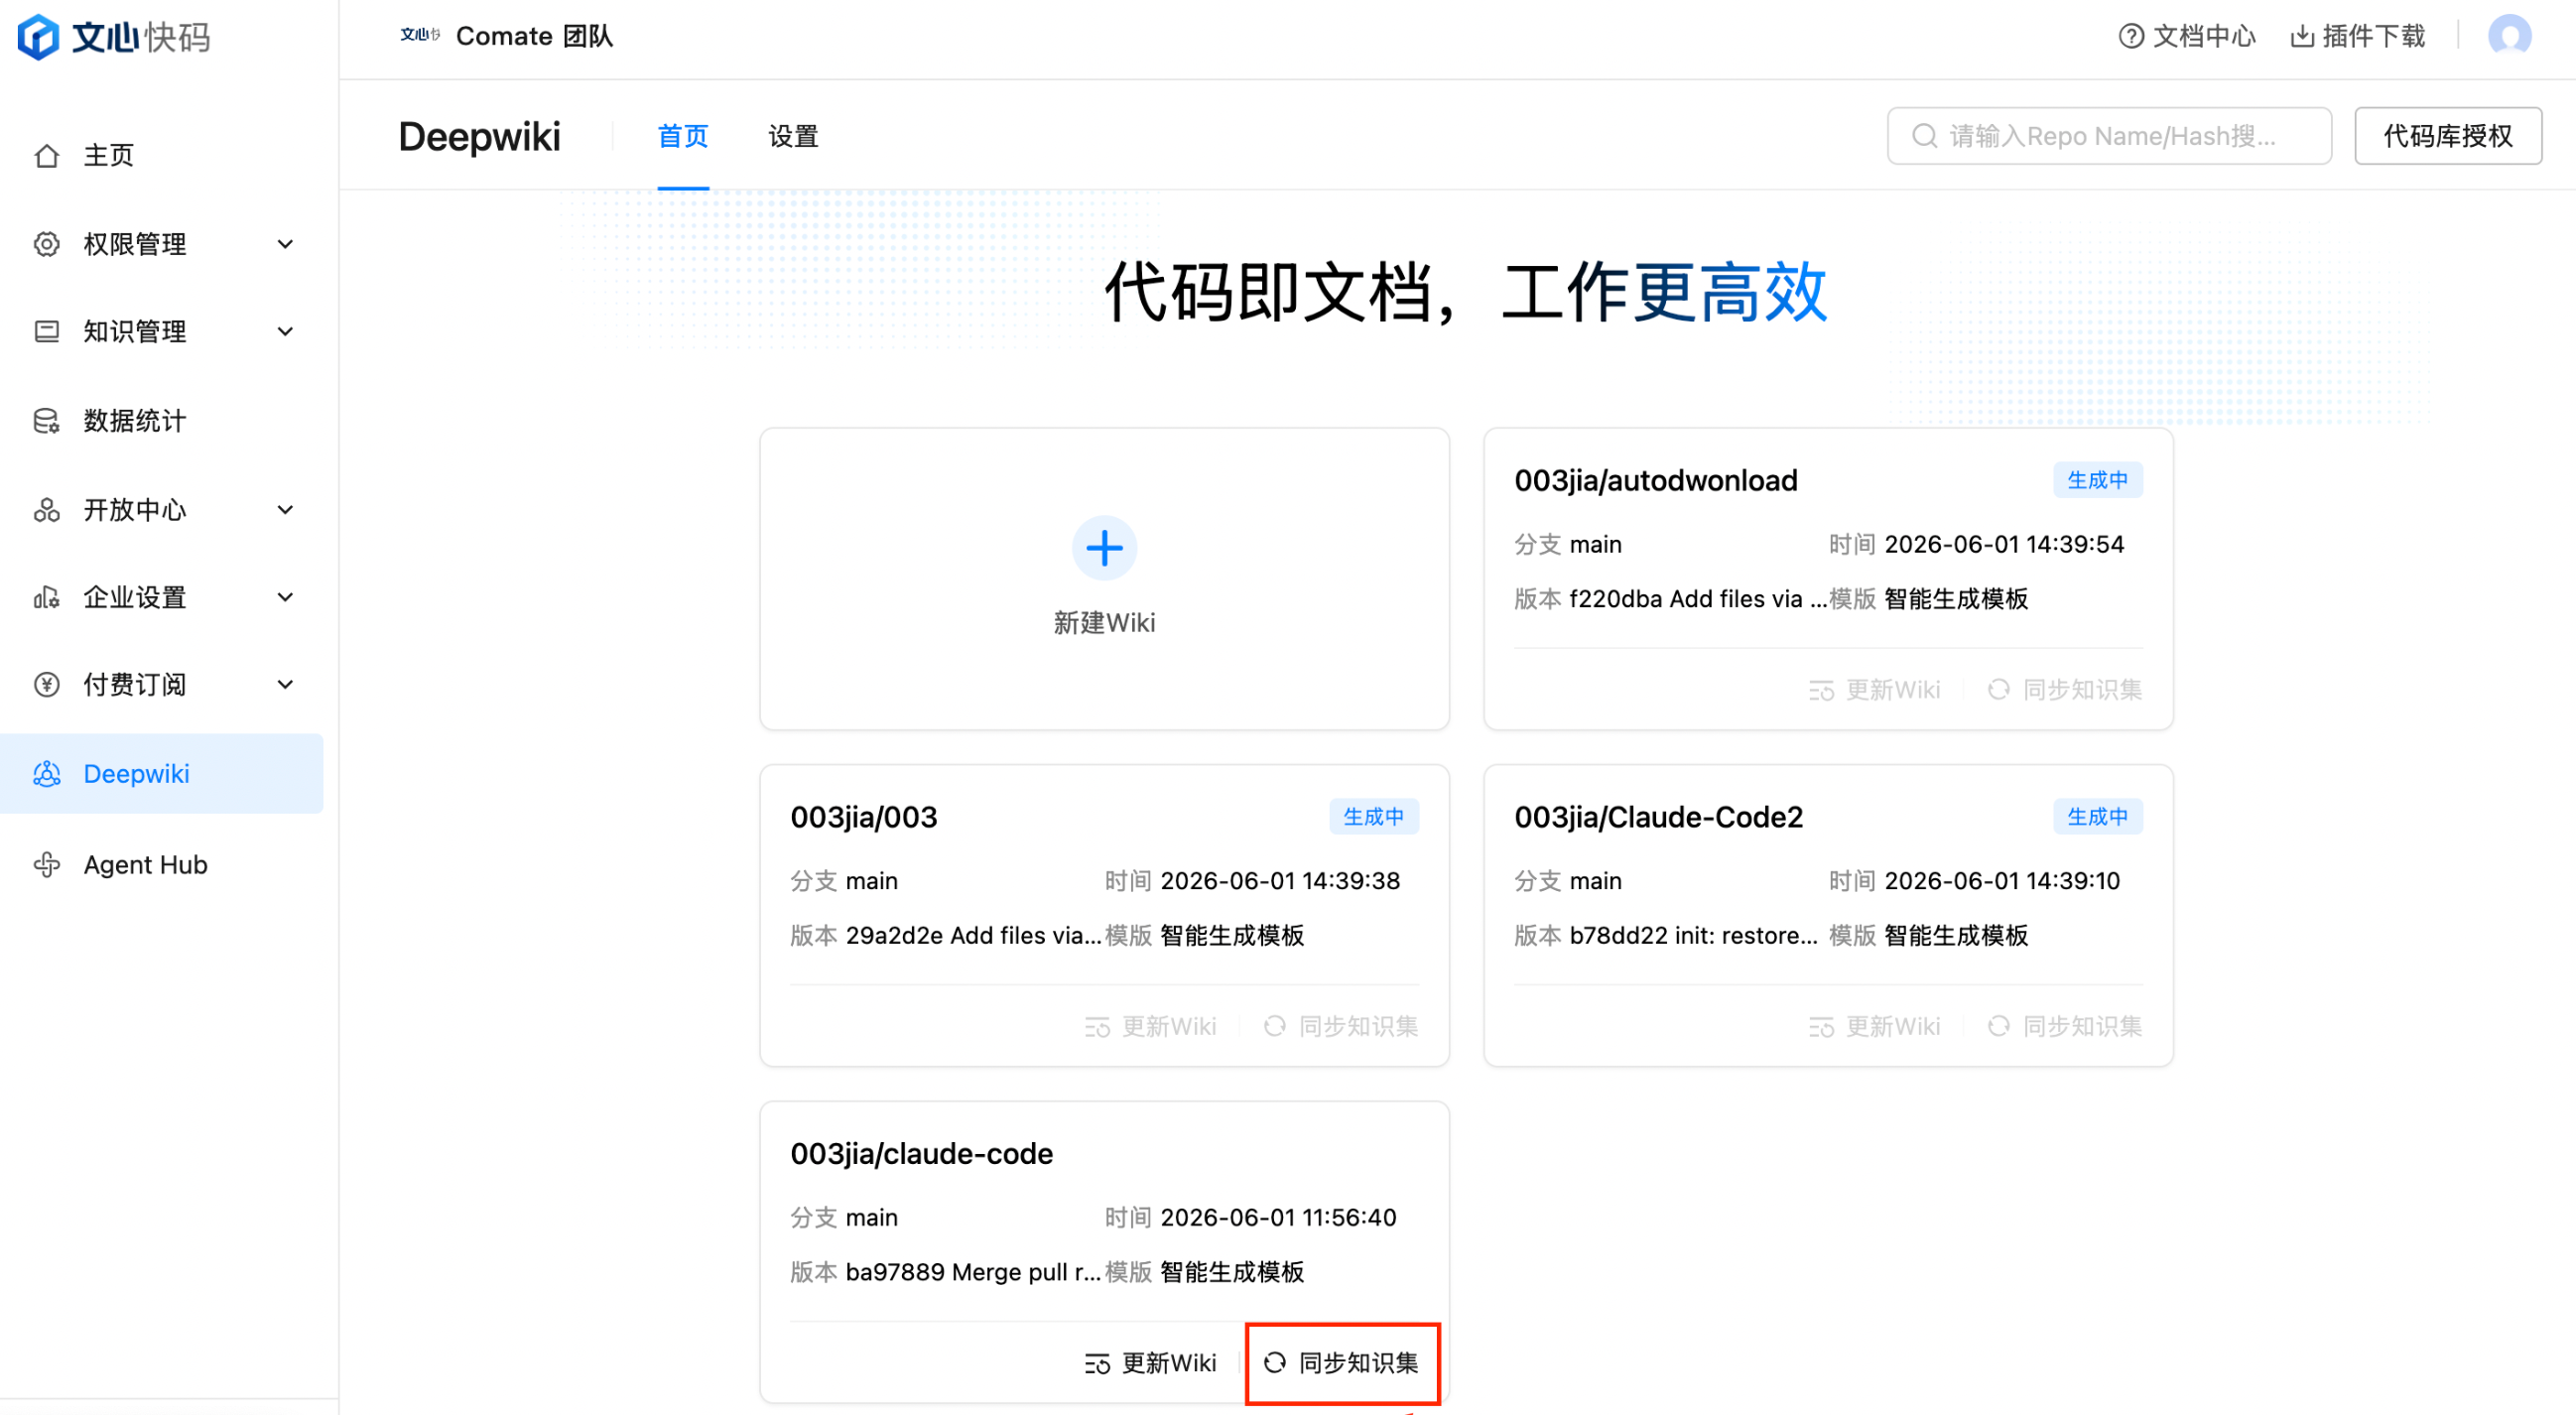Click the 权限管理 gear icon

pos(46,244)
